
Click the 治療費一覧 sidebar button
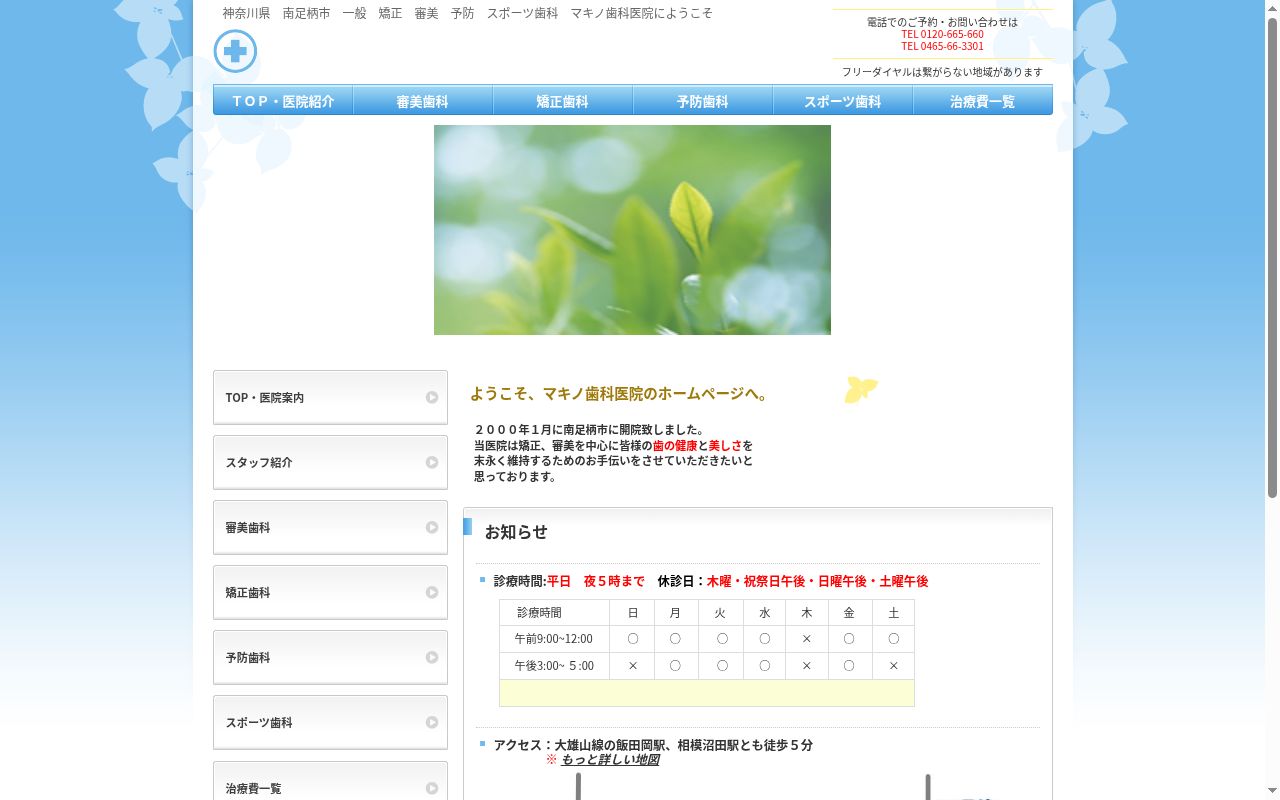(x=330, y=781)
